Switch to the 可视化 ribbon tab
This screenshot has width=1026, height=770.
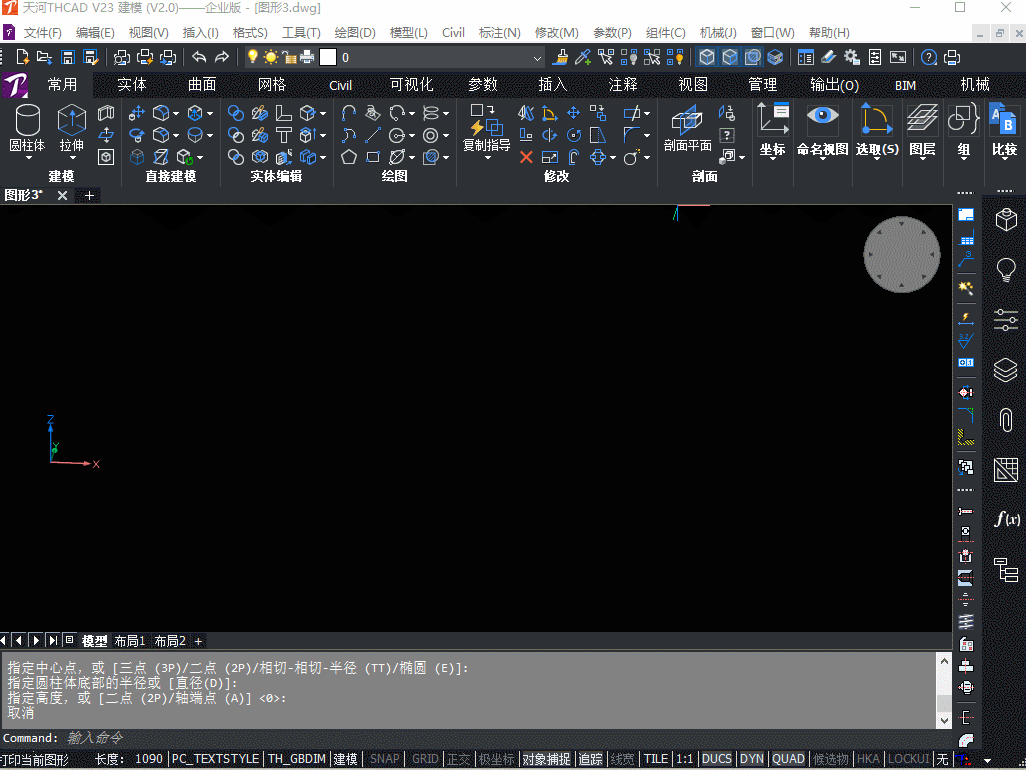(411, 85)
